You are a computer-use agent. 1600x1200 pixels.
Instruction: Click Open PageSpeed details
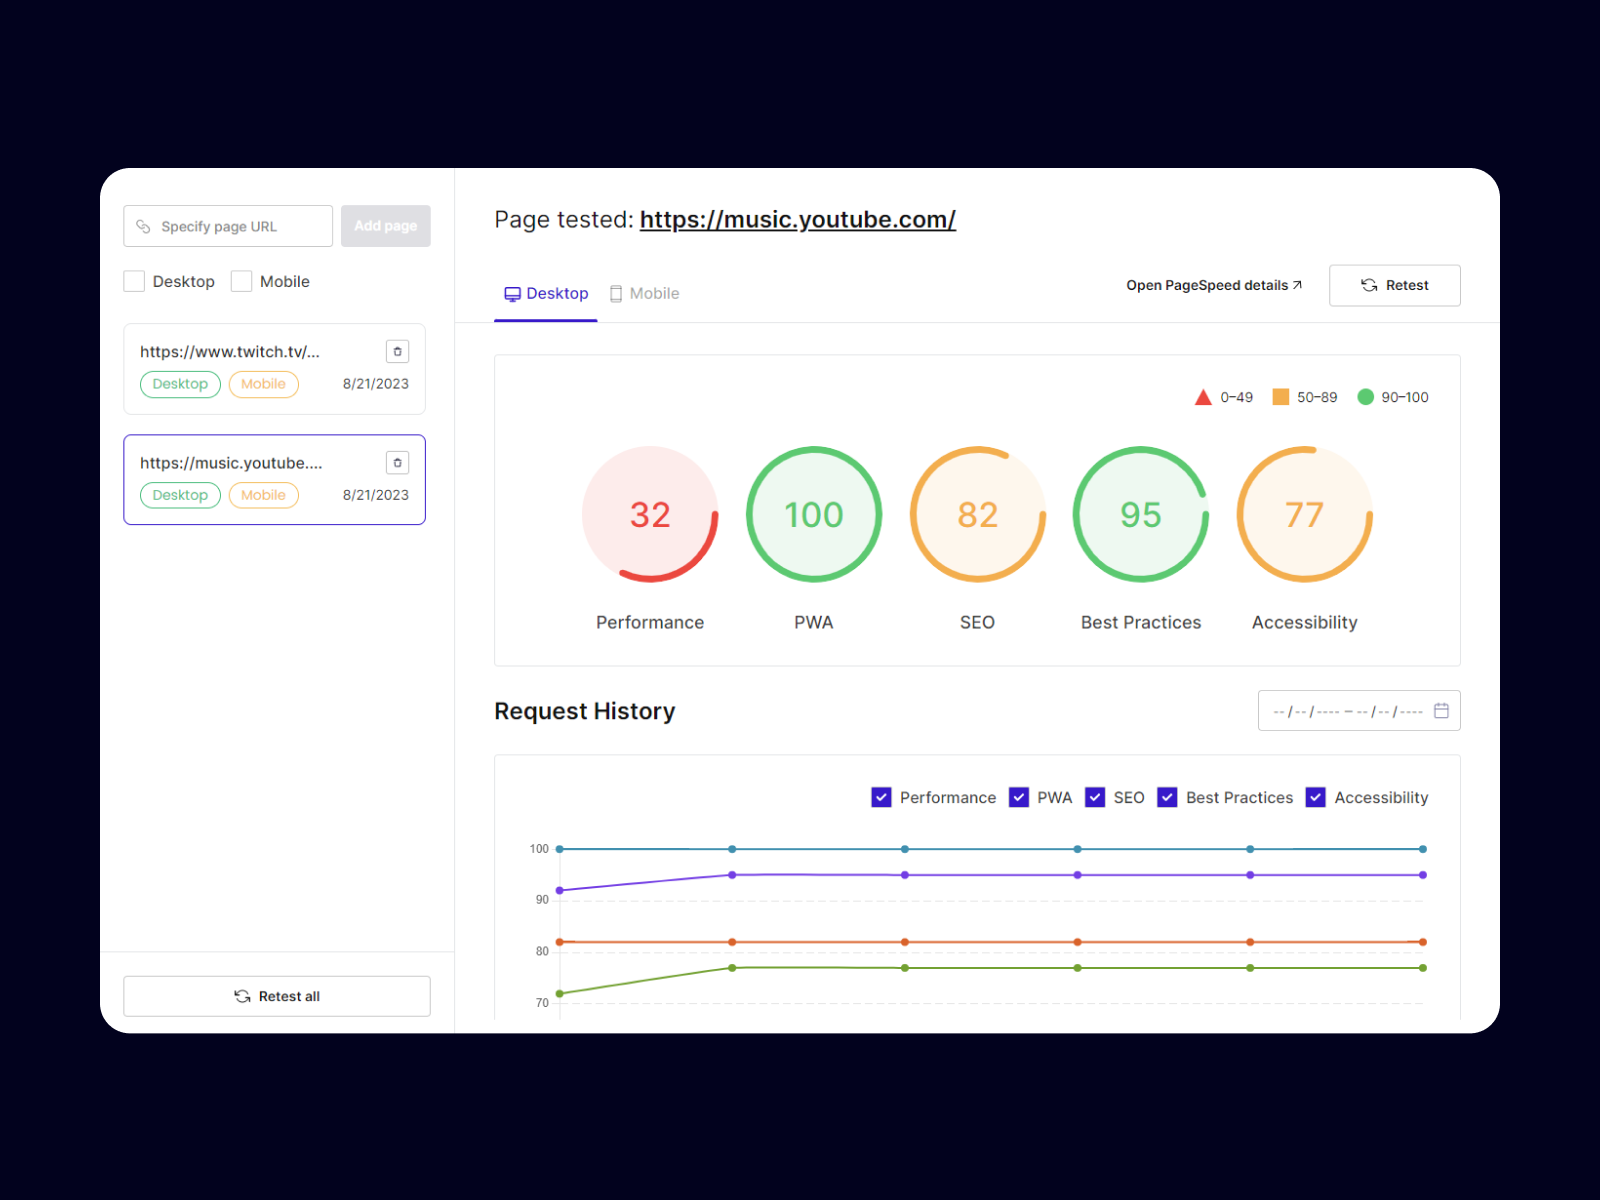click(x=1206, y=284)
